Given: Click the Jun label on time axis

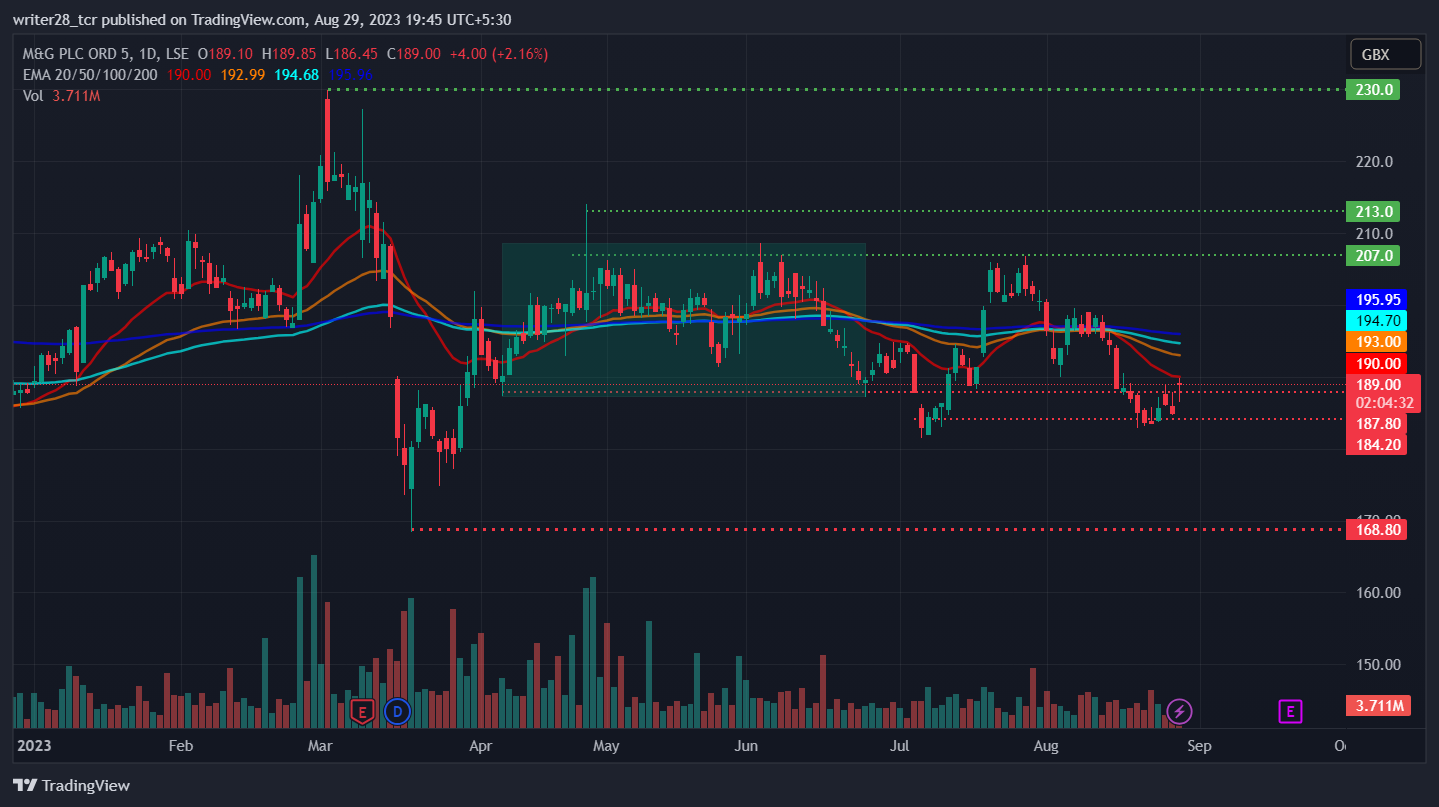Looking at the screenshot, I should [x=746, y=746].
